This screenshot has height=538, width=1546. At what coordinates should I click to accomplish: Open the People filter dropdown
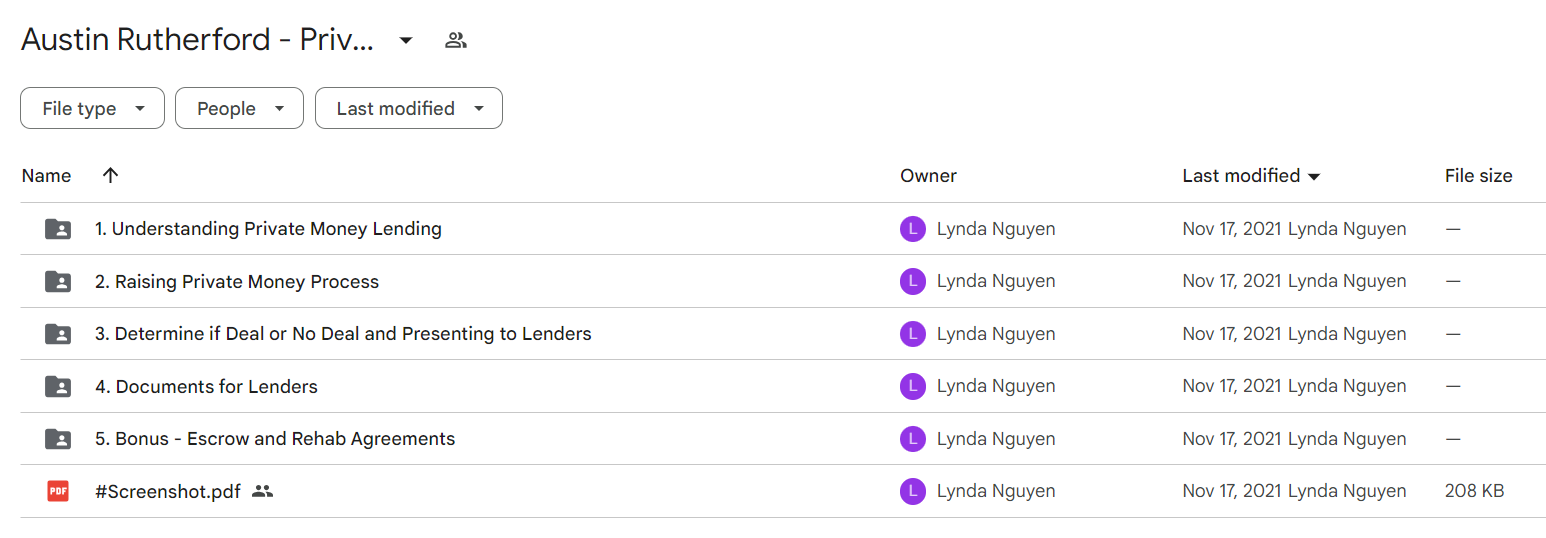(239, 108)
